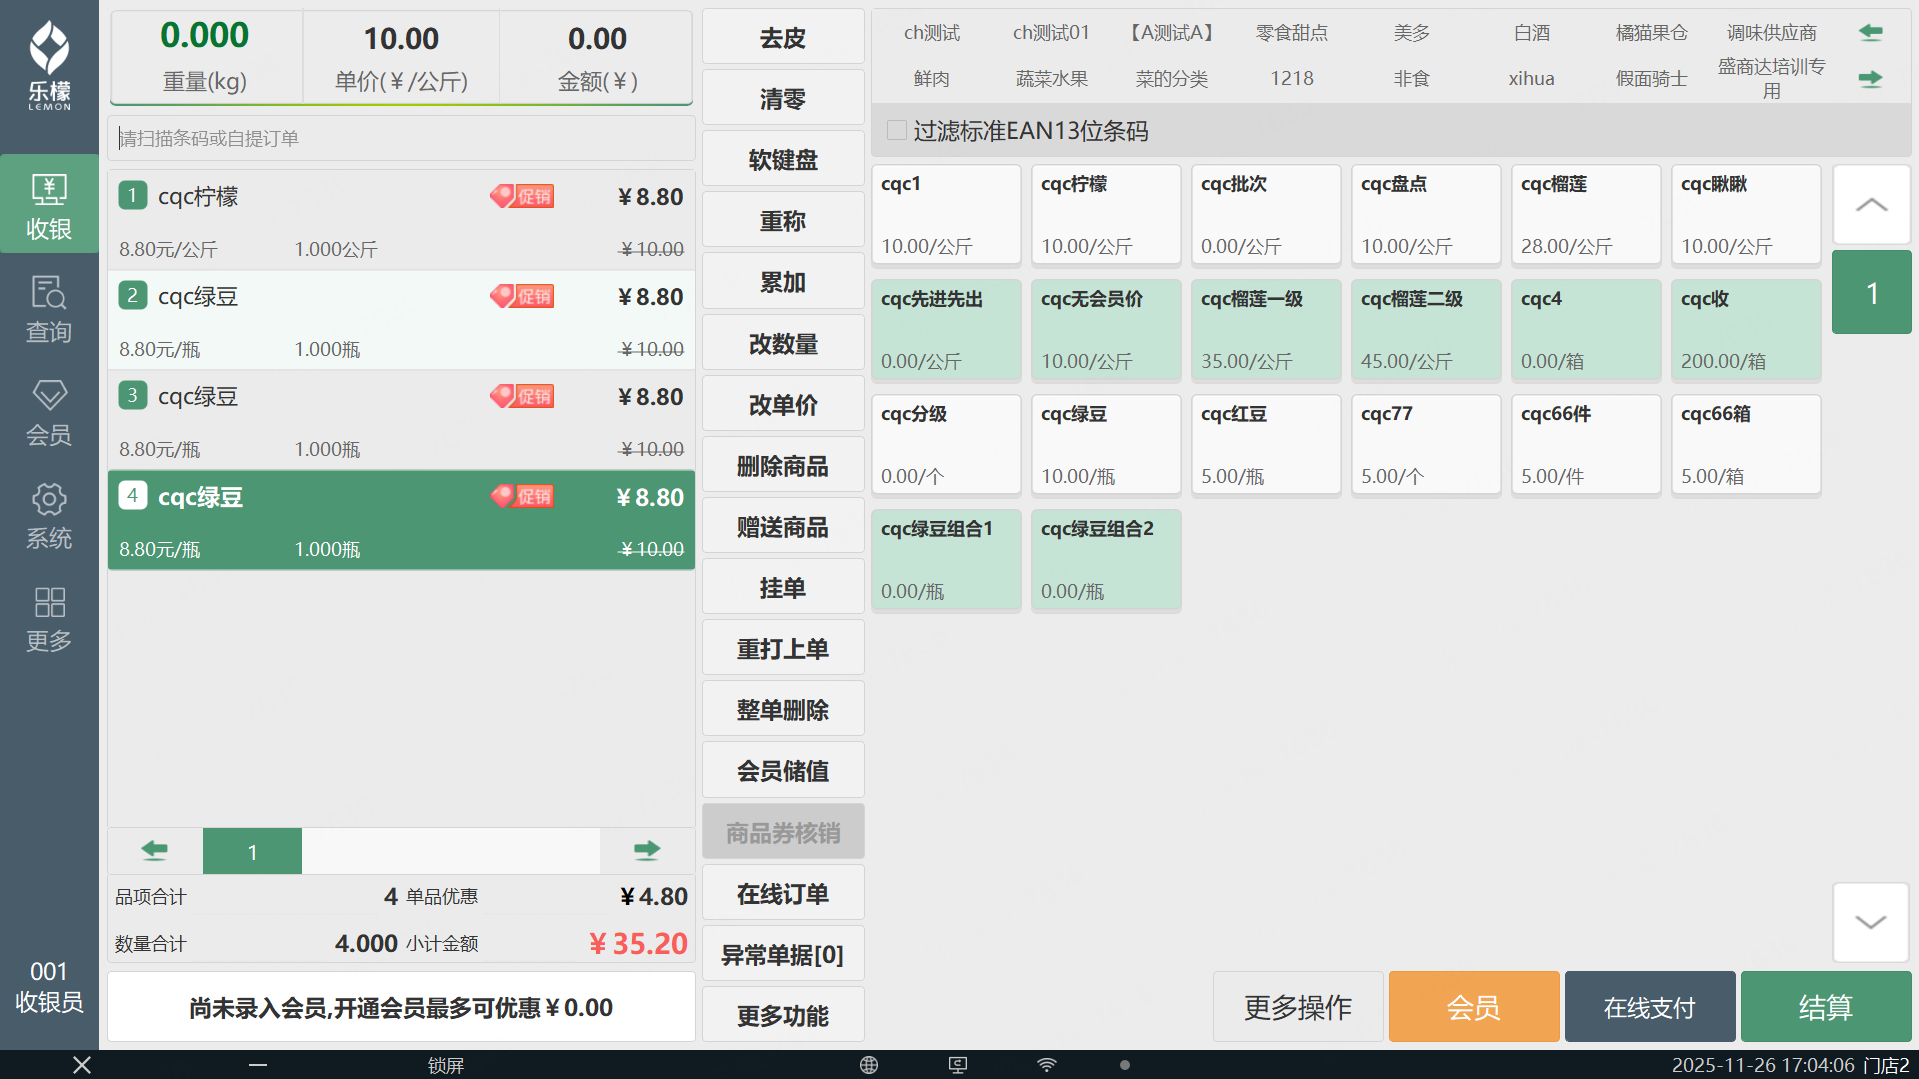The height and width of the screenshot is (1079, 1919).
Task: Click the green 结算 checkout button
Action: [1826, 1007]
